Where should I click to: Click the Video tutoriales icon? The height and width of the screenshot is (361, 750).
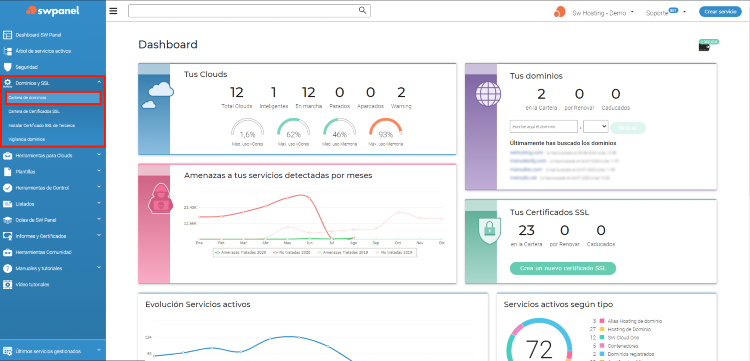pyautogui.click(x=7, y=284)
